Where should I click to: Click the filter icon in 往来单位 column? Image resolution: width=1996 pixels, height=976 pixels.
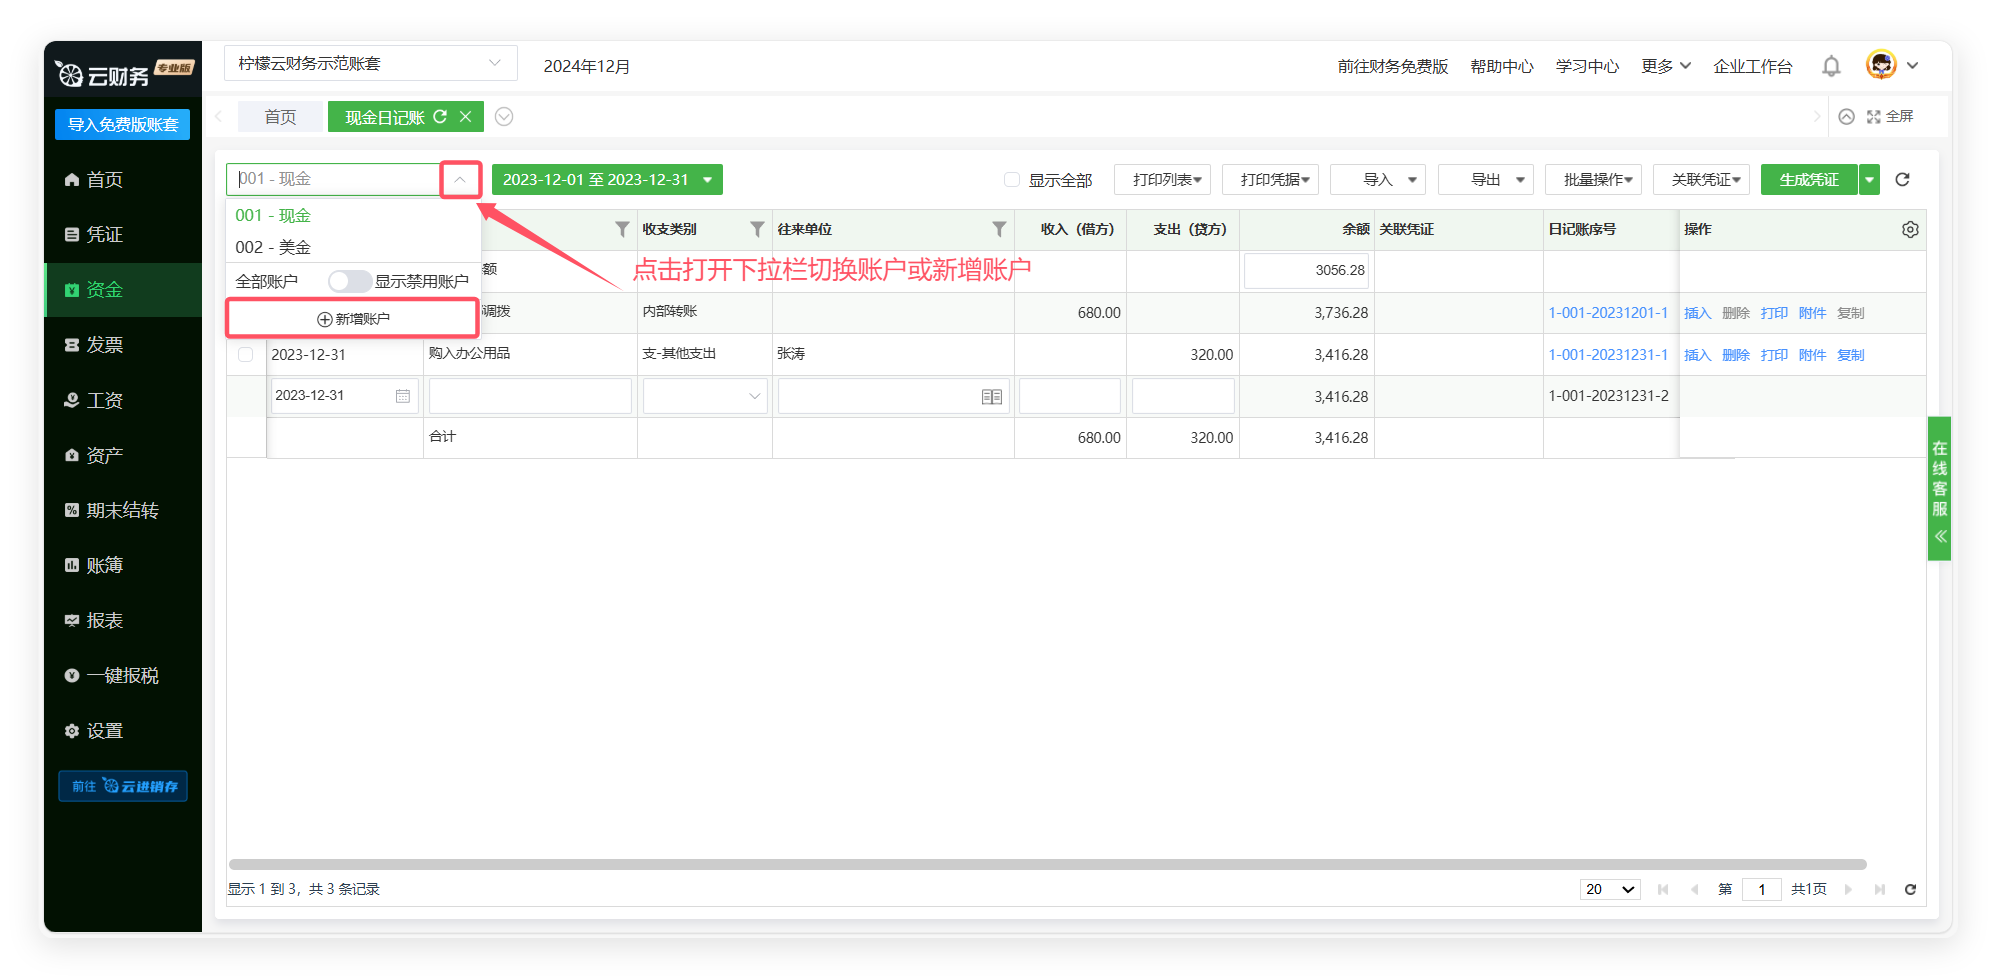998,229
